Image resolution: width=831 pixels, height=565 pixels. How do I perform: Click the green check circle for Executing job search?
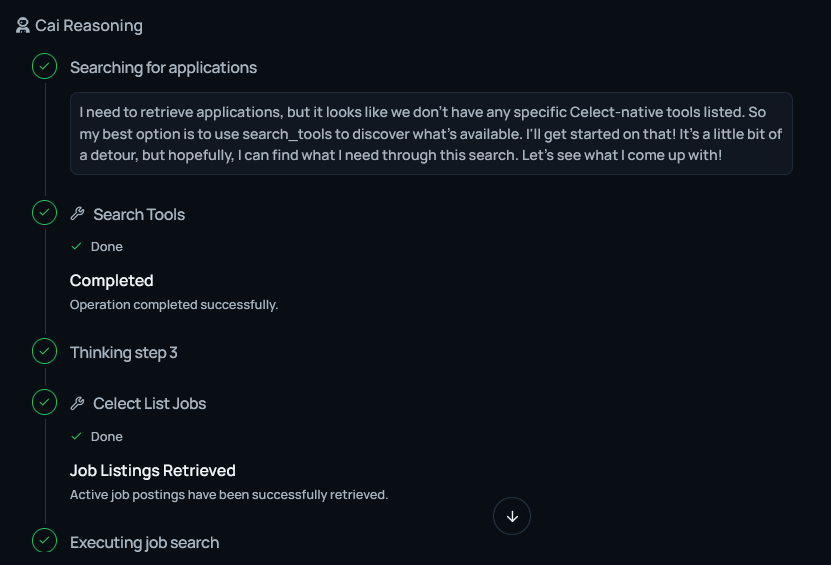coord(44,541)
